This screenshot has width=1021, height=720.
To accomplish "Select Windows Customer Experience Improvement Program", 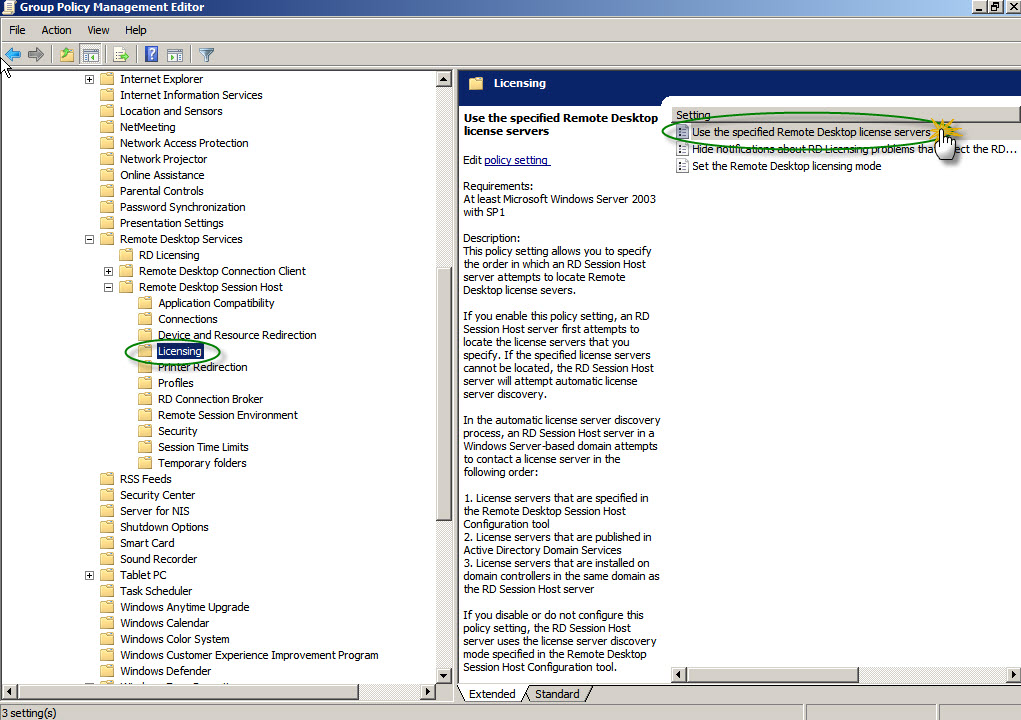I will (x=249, y=655).
